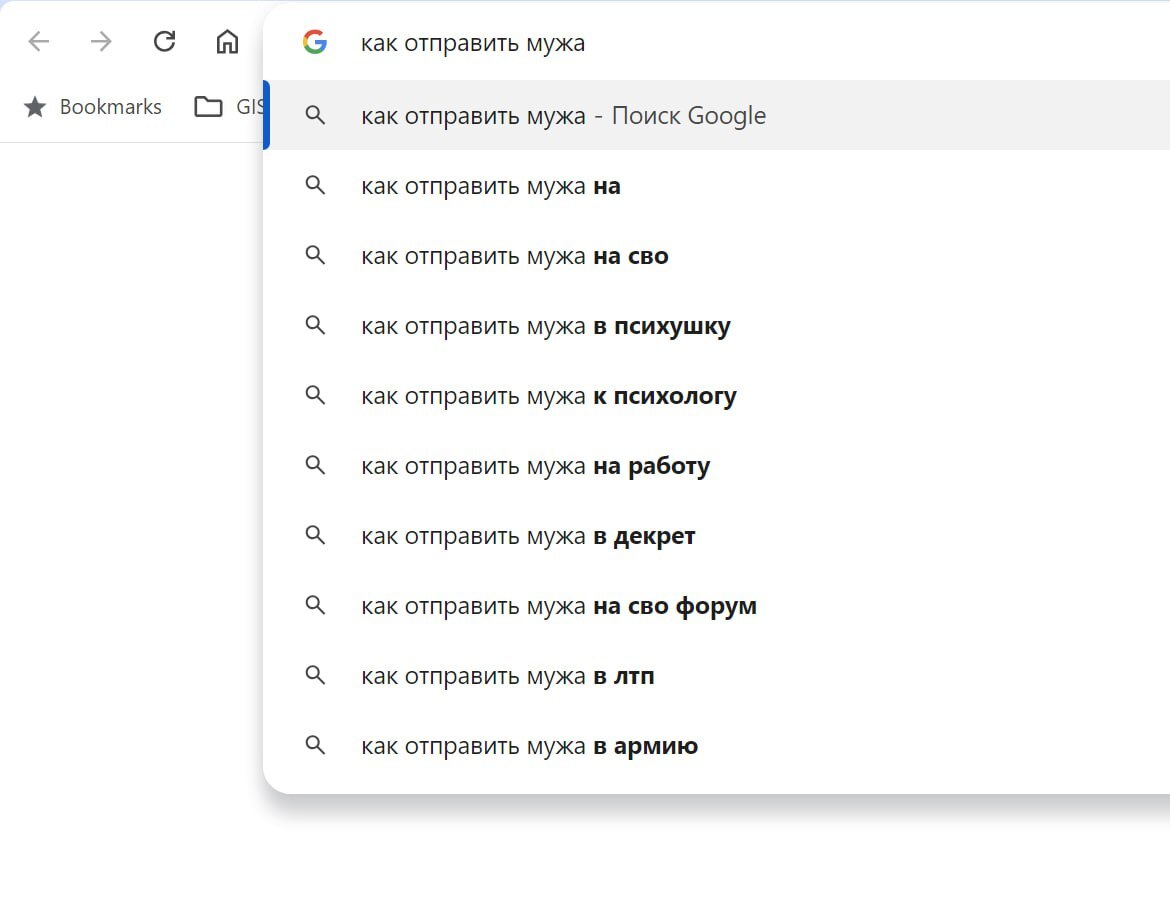Click the Bookmarks star icon

(35, 107)
